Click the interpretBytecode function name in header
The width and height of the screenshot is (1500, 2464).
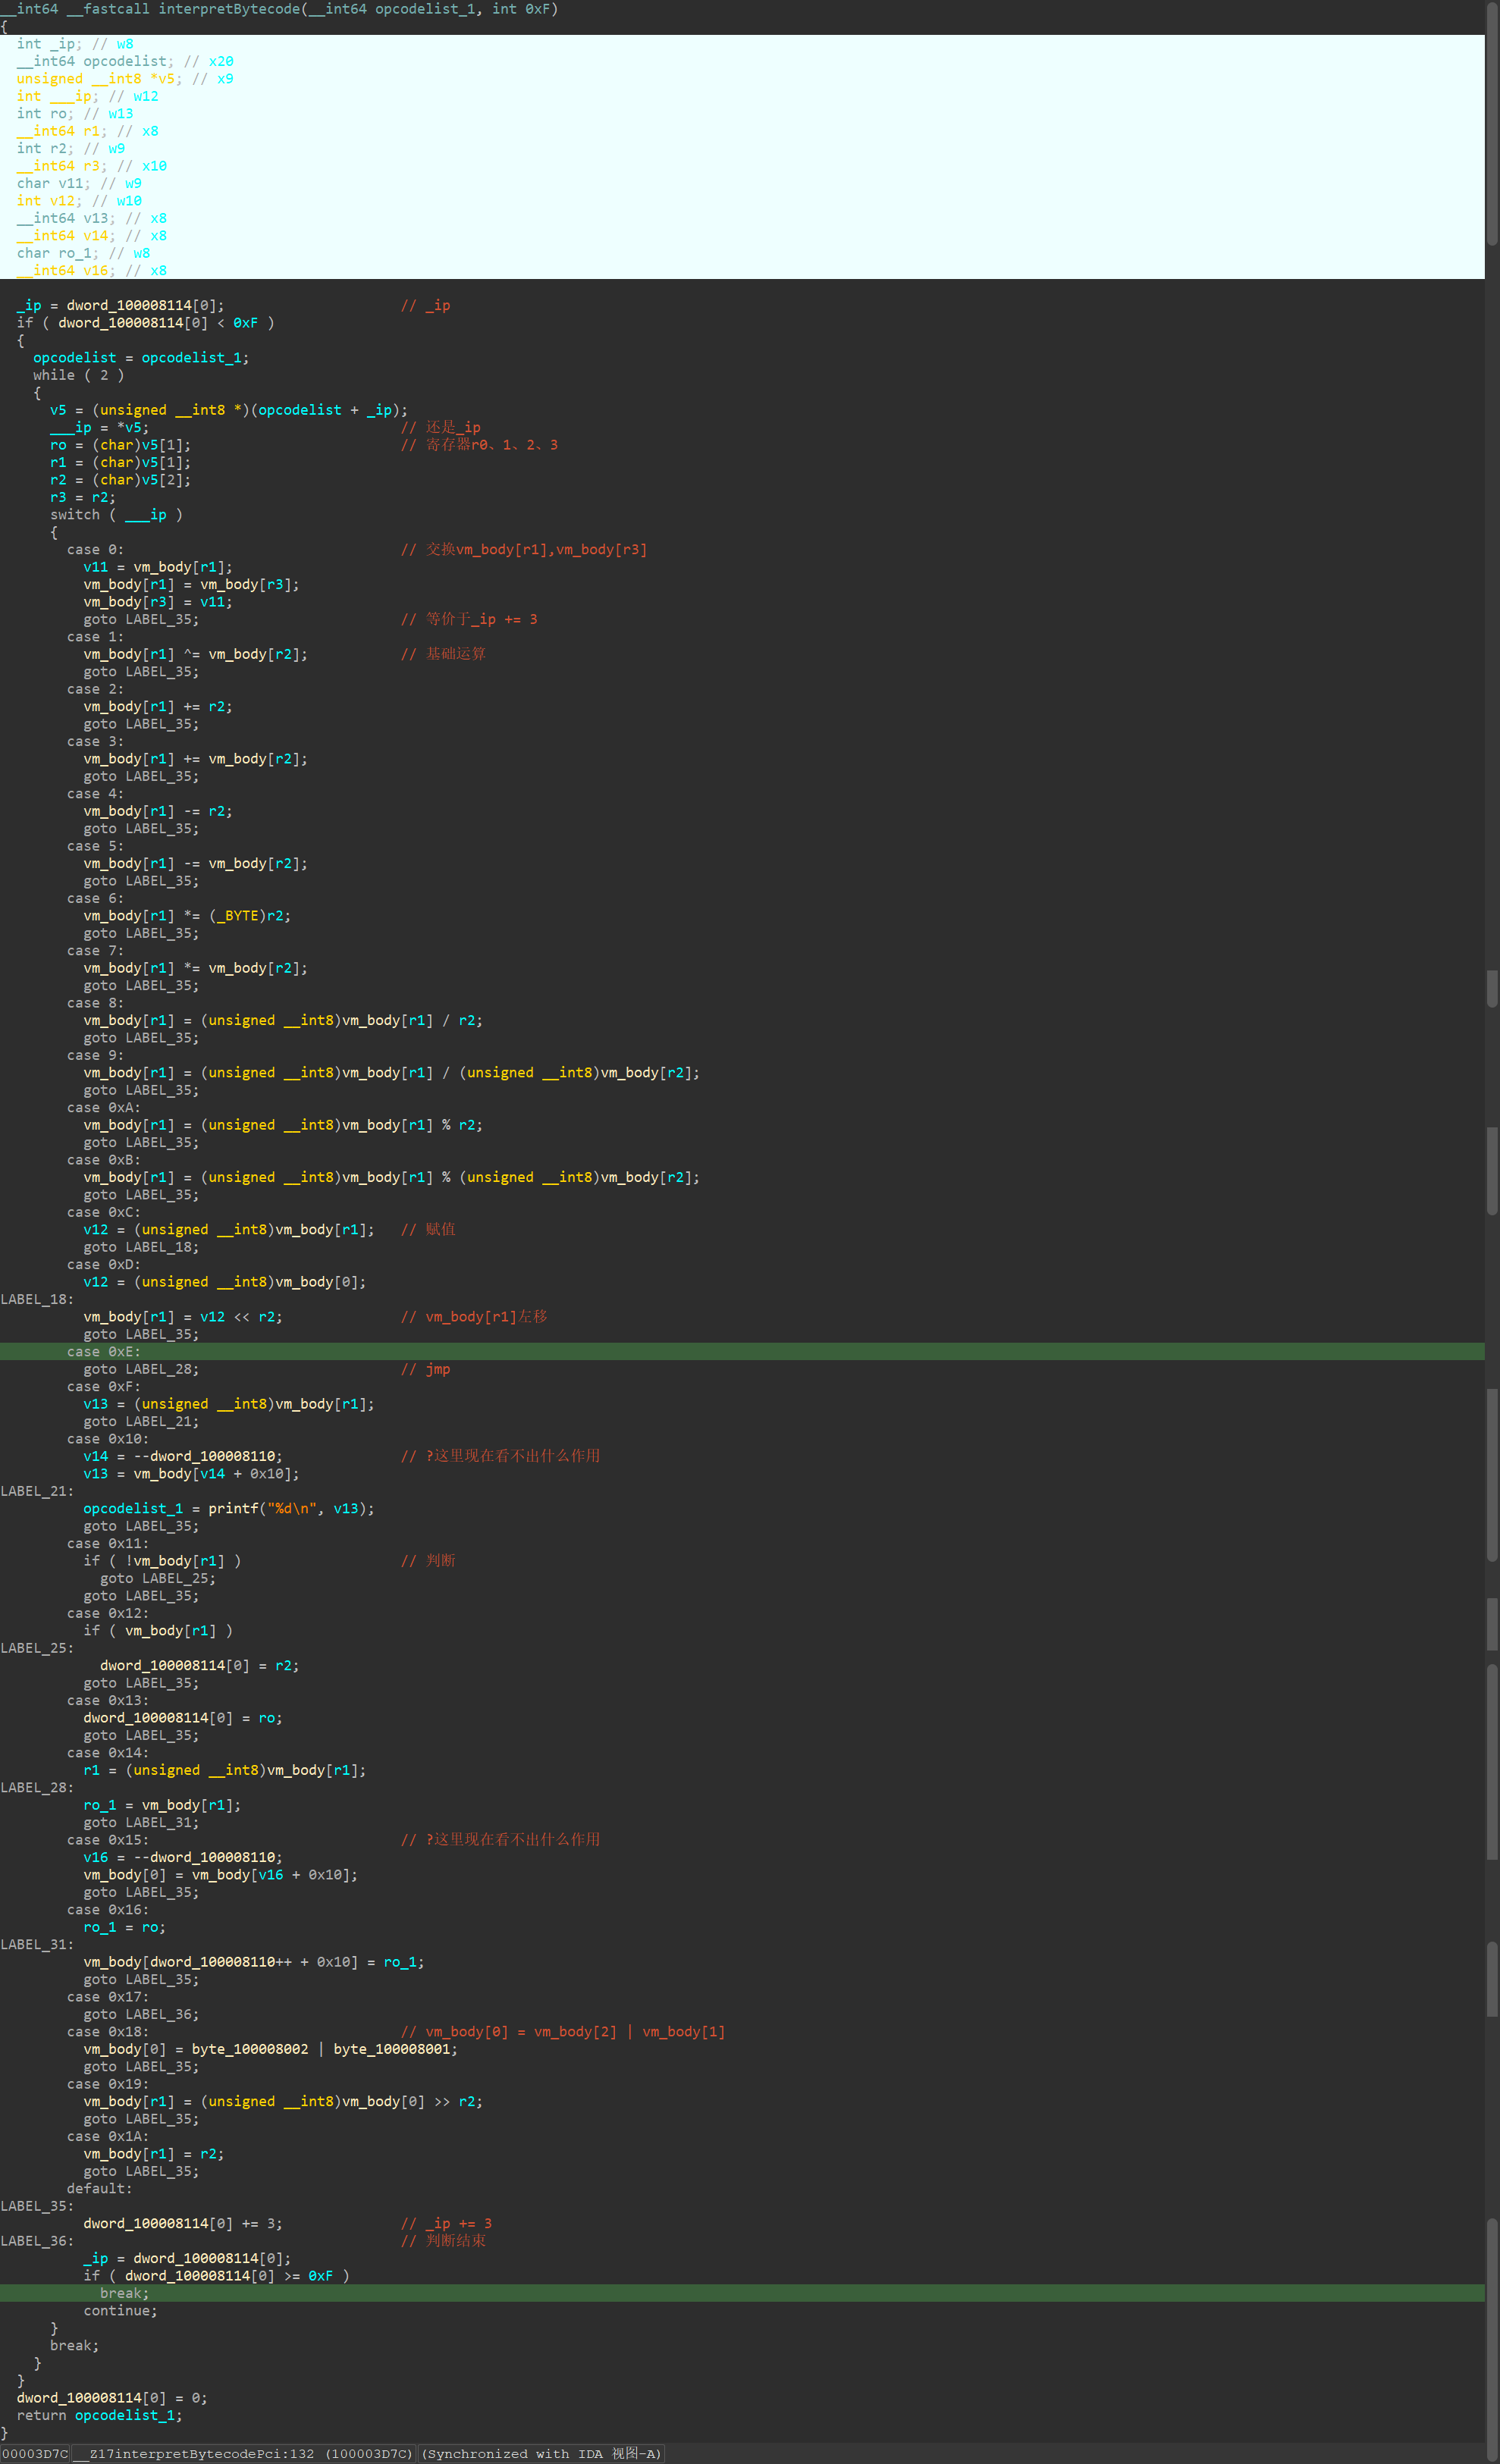tap(229, 9)
